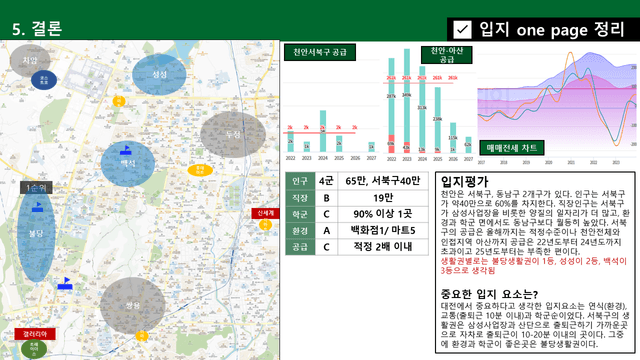This screenshot has height=360, width=640.
Task: Click the yellow marker under 신세계 label
Action: pyautogui.click(x=265, y=225)
